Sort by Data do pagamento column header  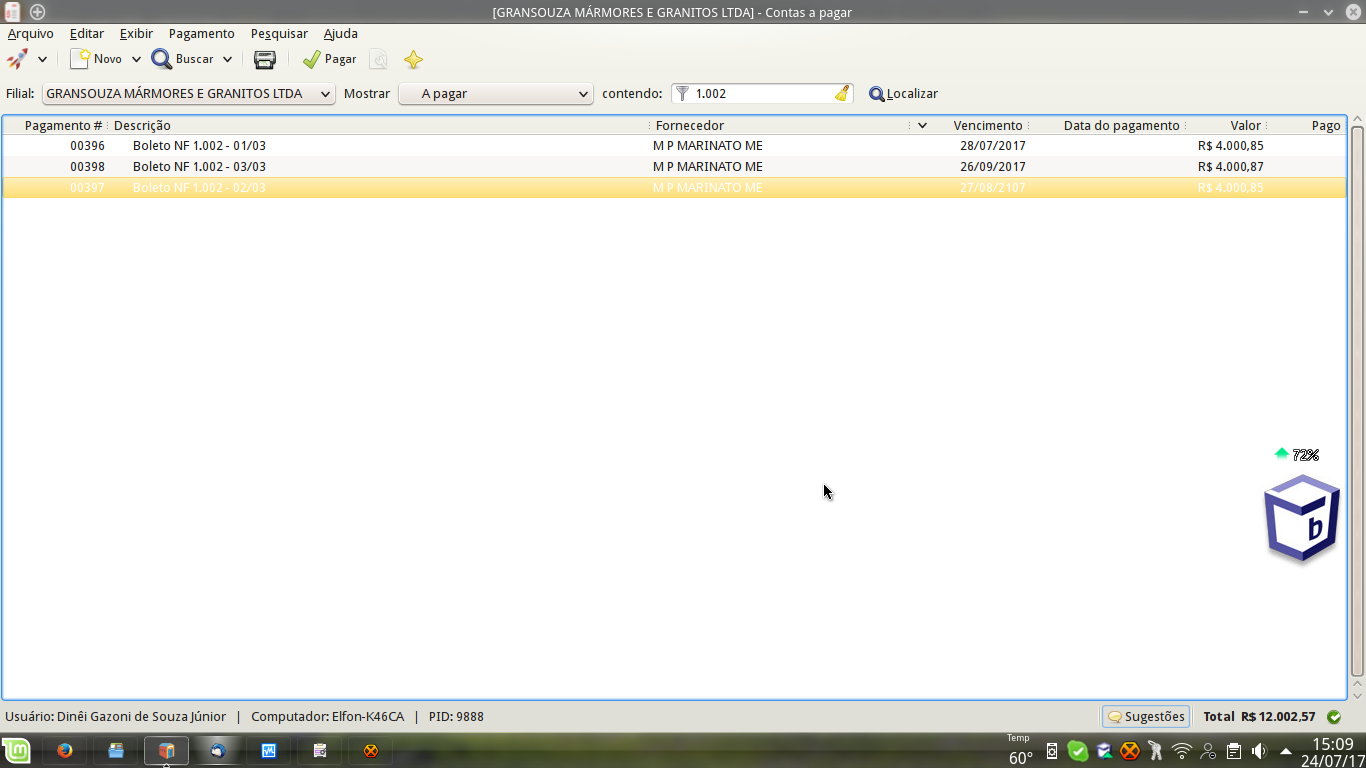click(1121, 125)
